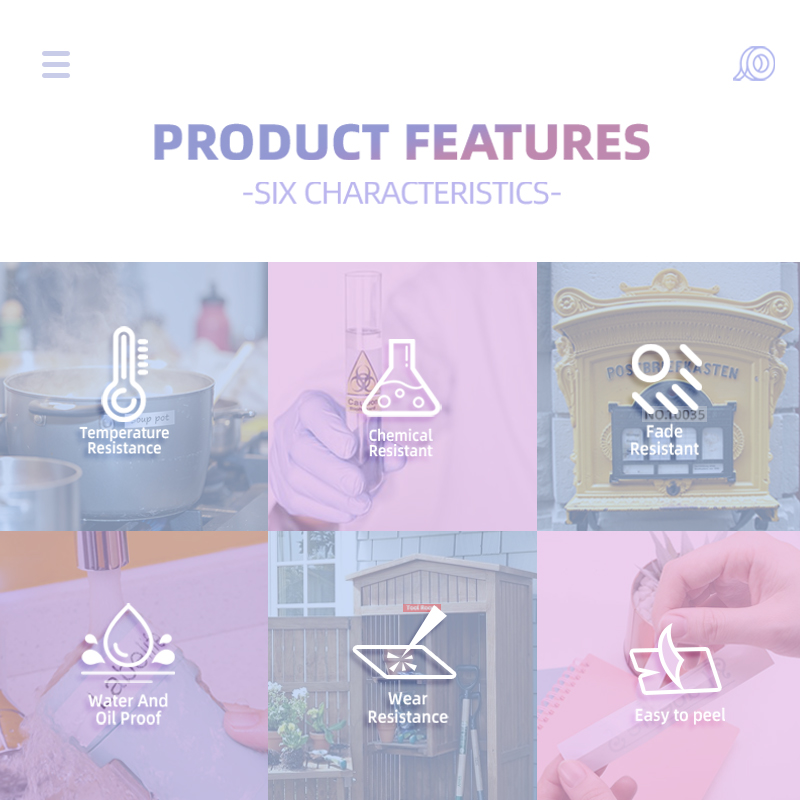Click the water droplet icon
This screenshot has width=800, height=800.
(x=128, y=643)
